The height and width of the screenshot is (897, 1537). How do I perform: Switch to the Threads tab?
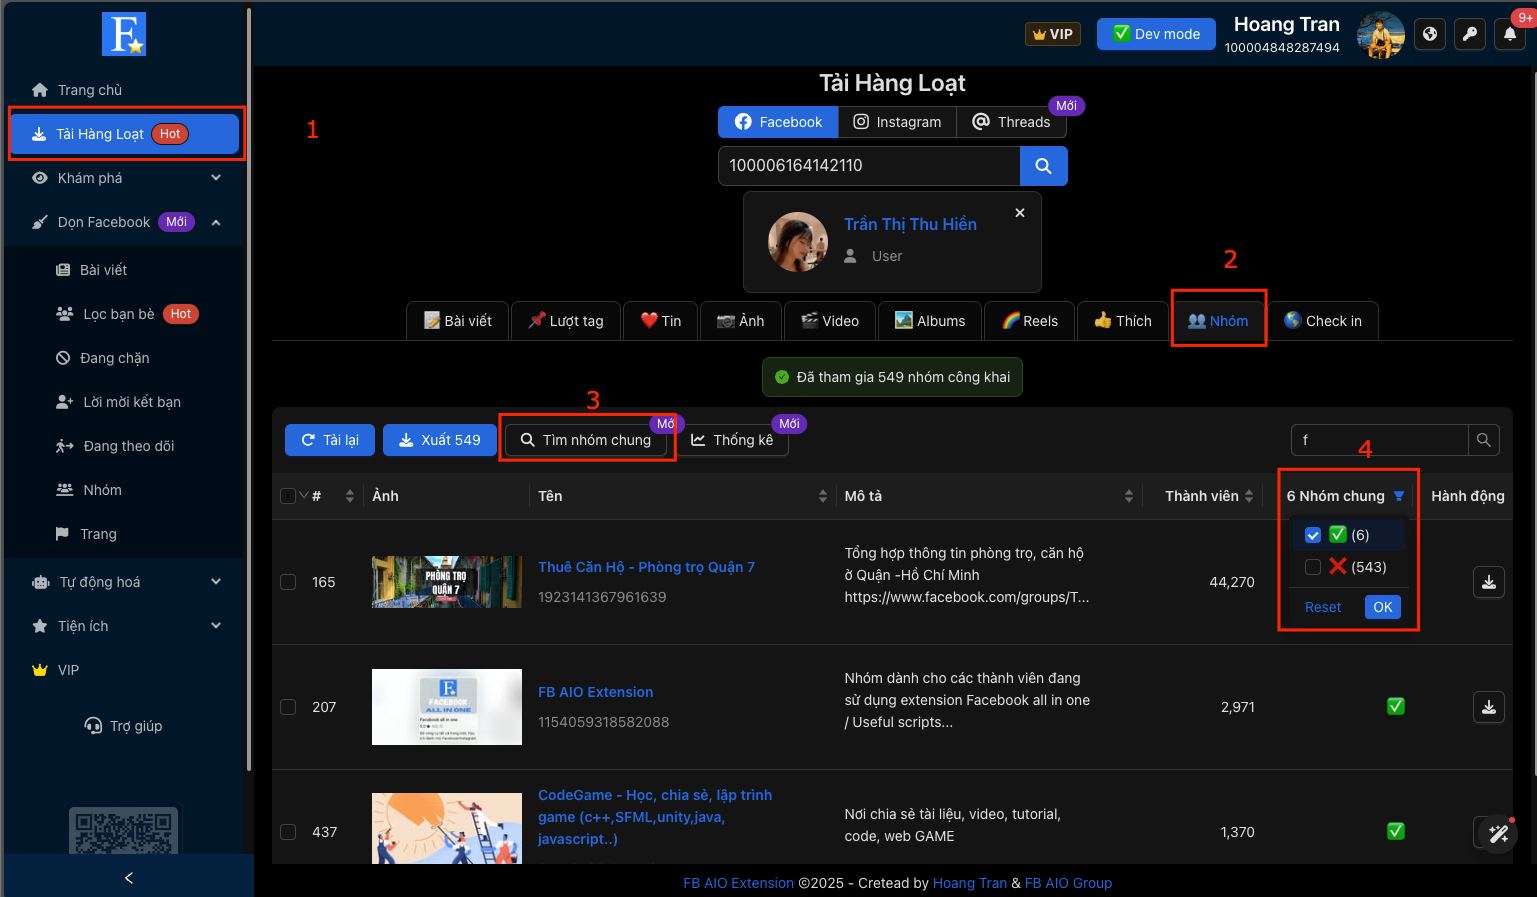(x=1011, y=122)
